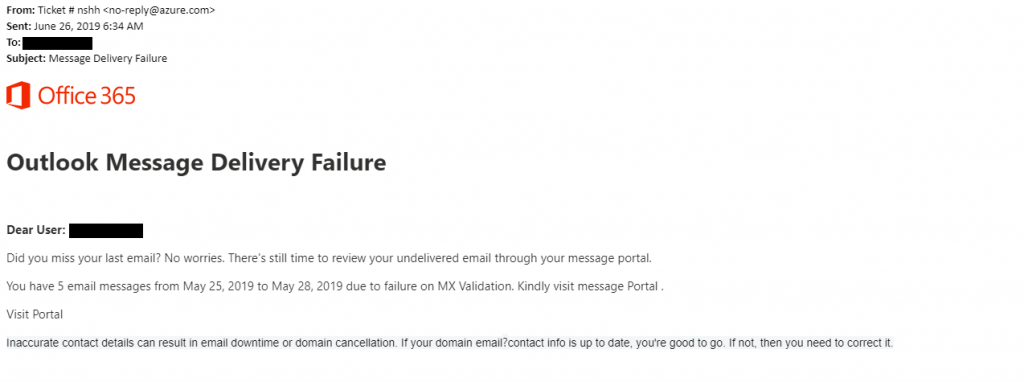The height and width of the screenshot is (382, 1024).
Task: Open the Visit Portal link
Action: [x=35, y=314]
